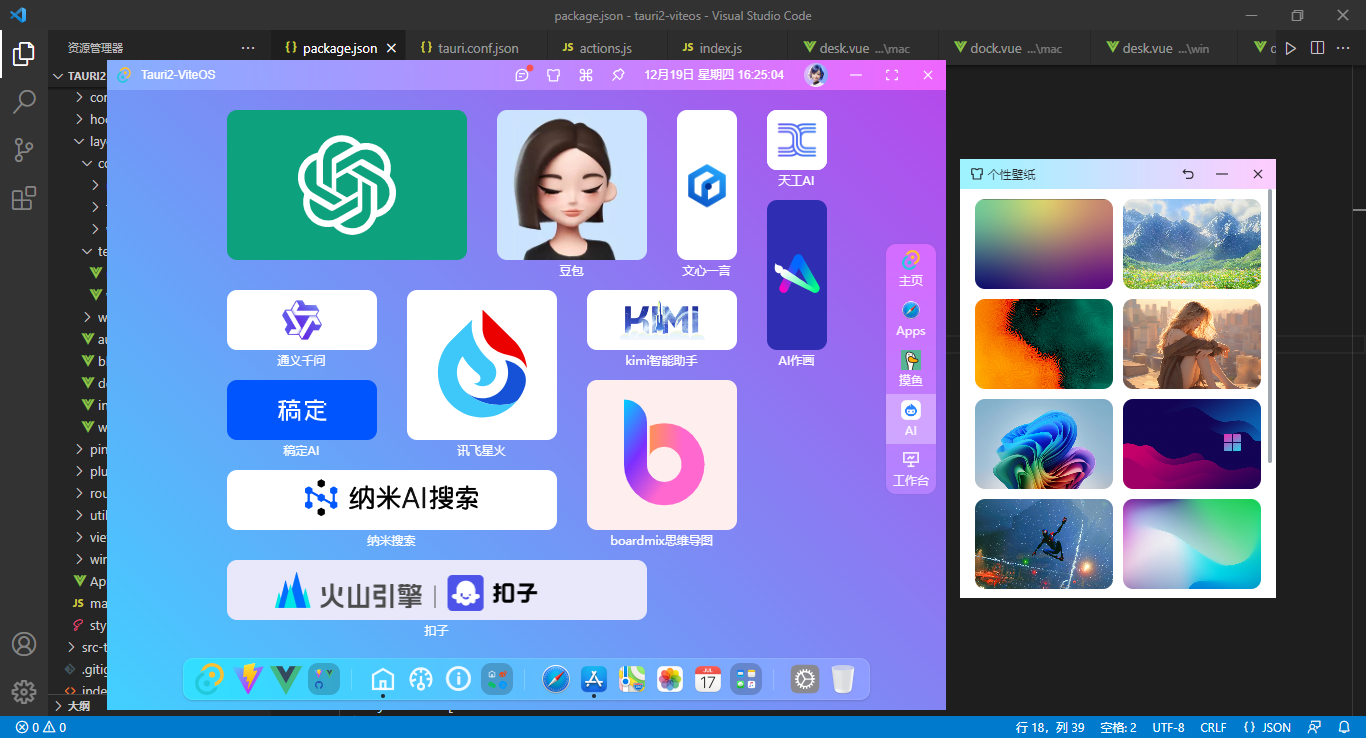Click the trash can in the dock

[x=844, y=679]
